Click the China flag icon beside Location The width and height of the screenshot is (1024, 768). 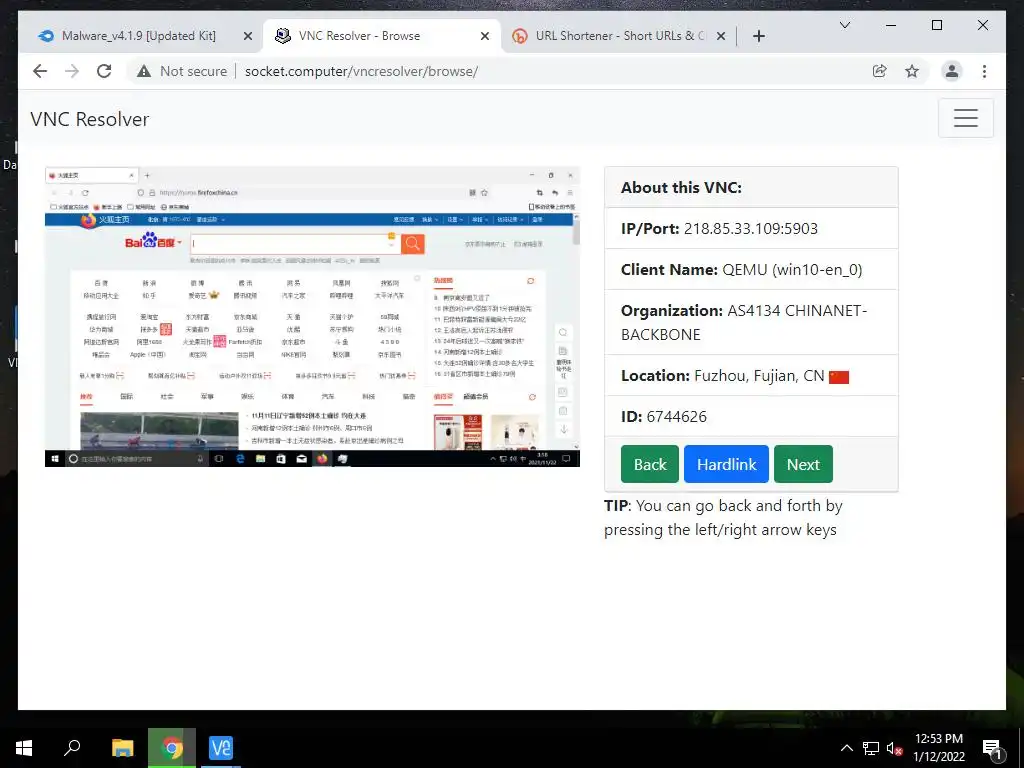(x=839, y=377)
